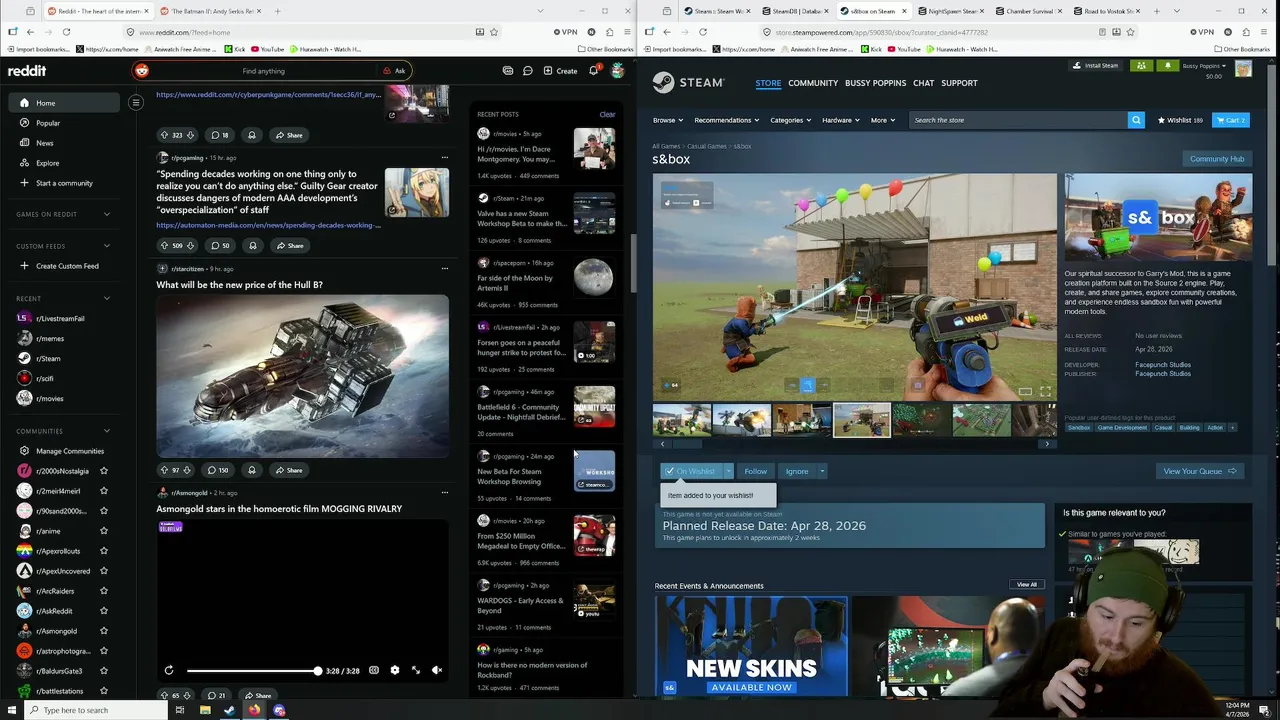Launch Steam from Windows taskbar

pyautogui.click(x=229, y=710)
